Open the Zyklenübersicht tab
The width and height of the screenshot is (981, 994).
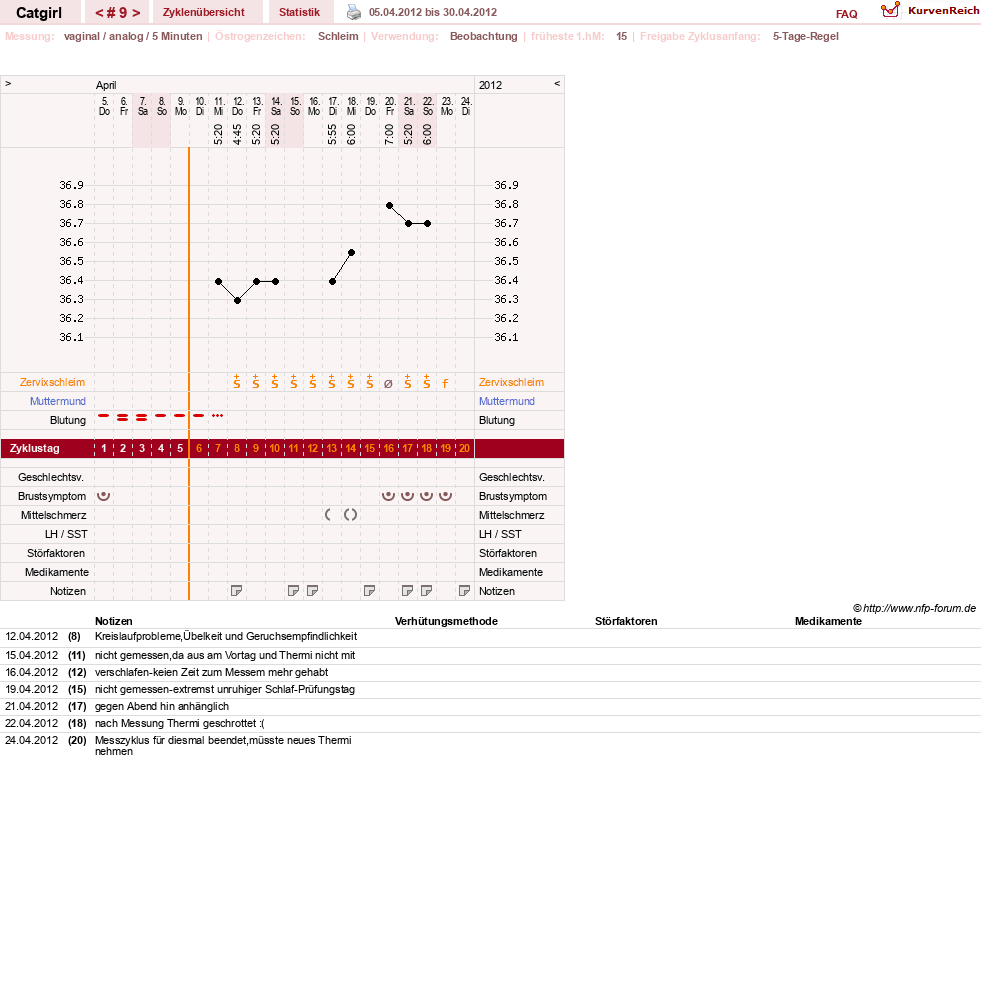click(x=204, y=12)
